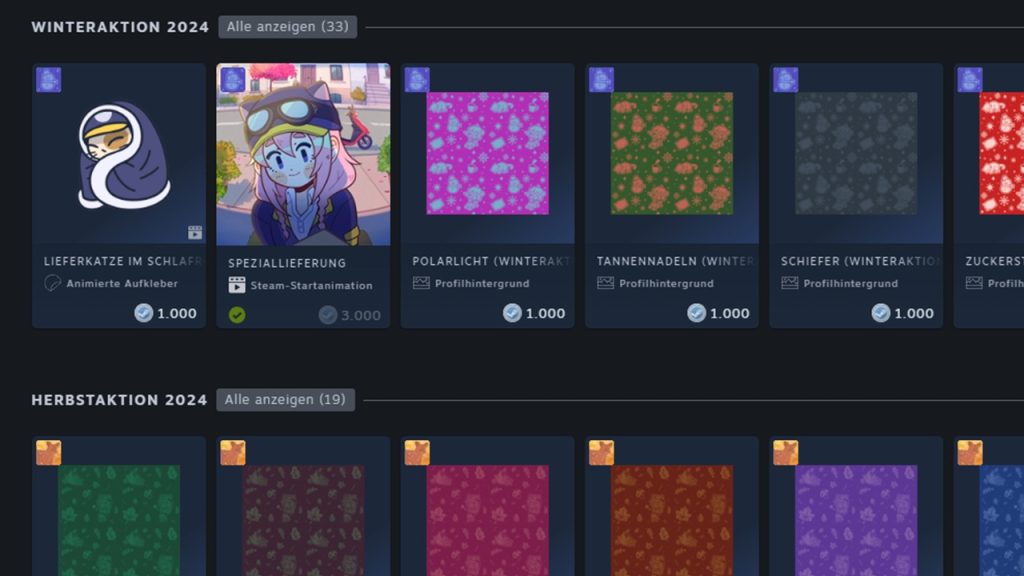Open Alle anzeigen (19) for Herbstaktion 2024

[285, 400]
